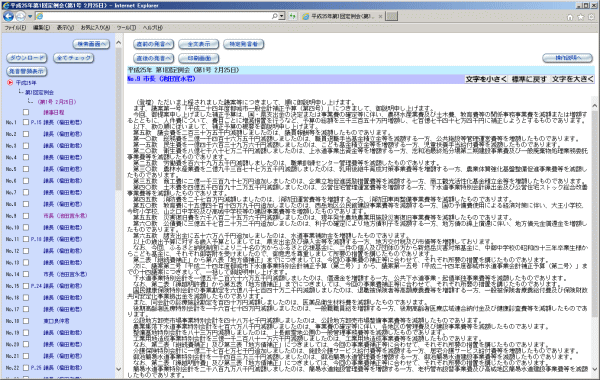The height and width of the screenshot is (380, 600).
Task: Open the recent pages dropdown beside Forward
Action: pyautogui.click(x=30, y=16)
